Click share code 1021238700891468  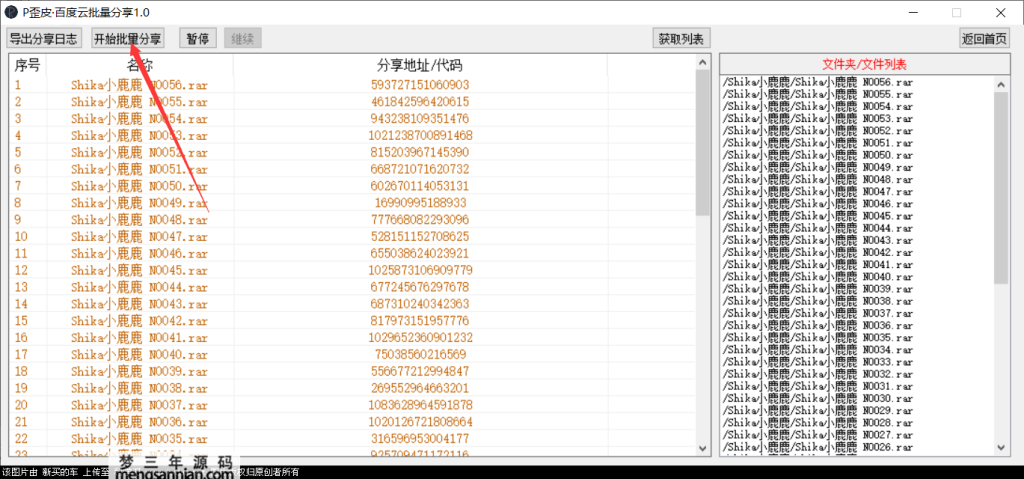[420, 135]
